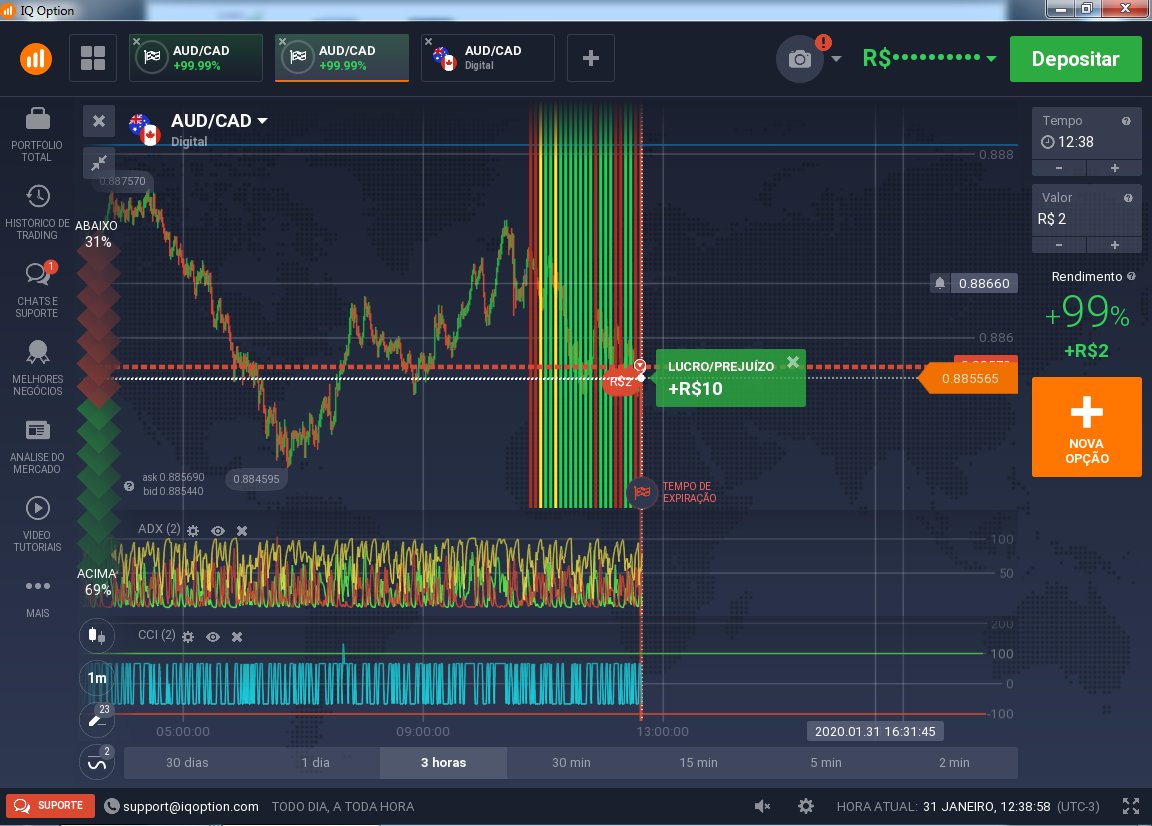1152x826 pixels.
Task: Increase Valor with plus button
Action: tap(1115, 245)
